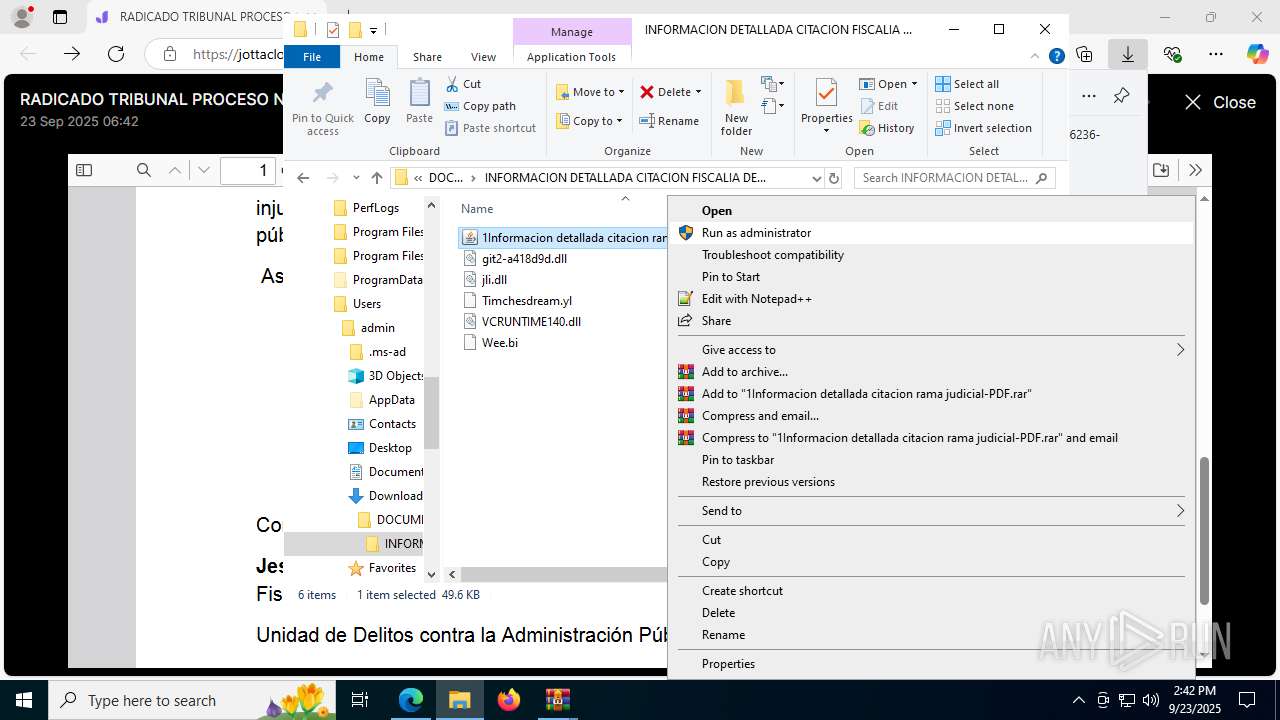Switch to the Share ribbon tab
The width and height of the screenshot is (1280, 720).
(x=427, y=57)
